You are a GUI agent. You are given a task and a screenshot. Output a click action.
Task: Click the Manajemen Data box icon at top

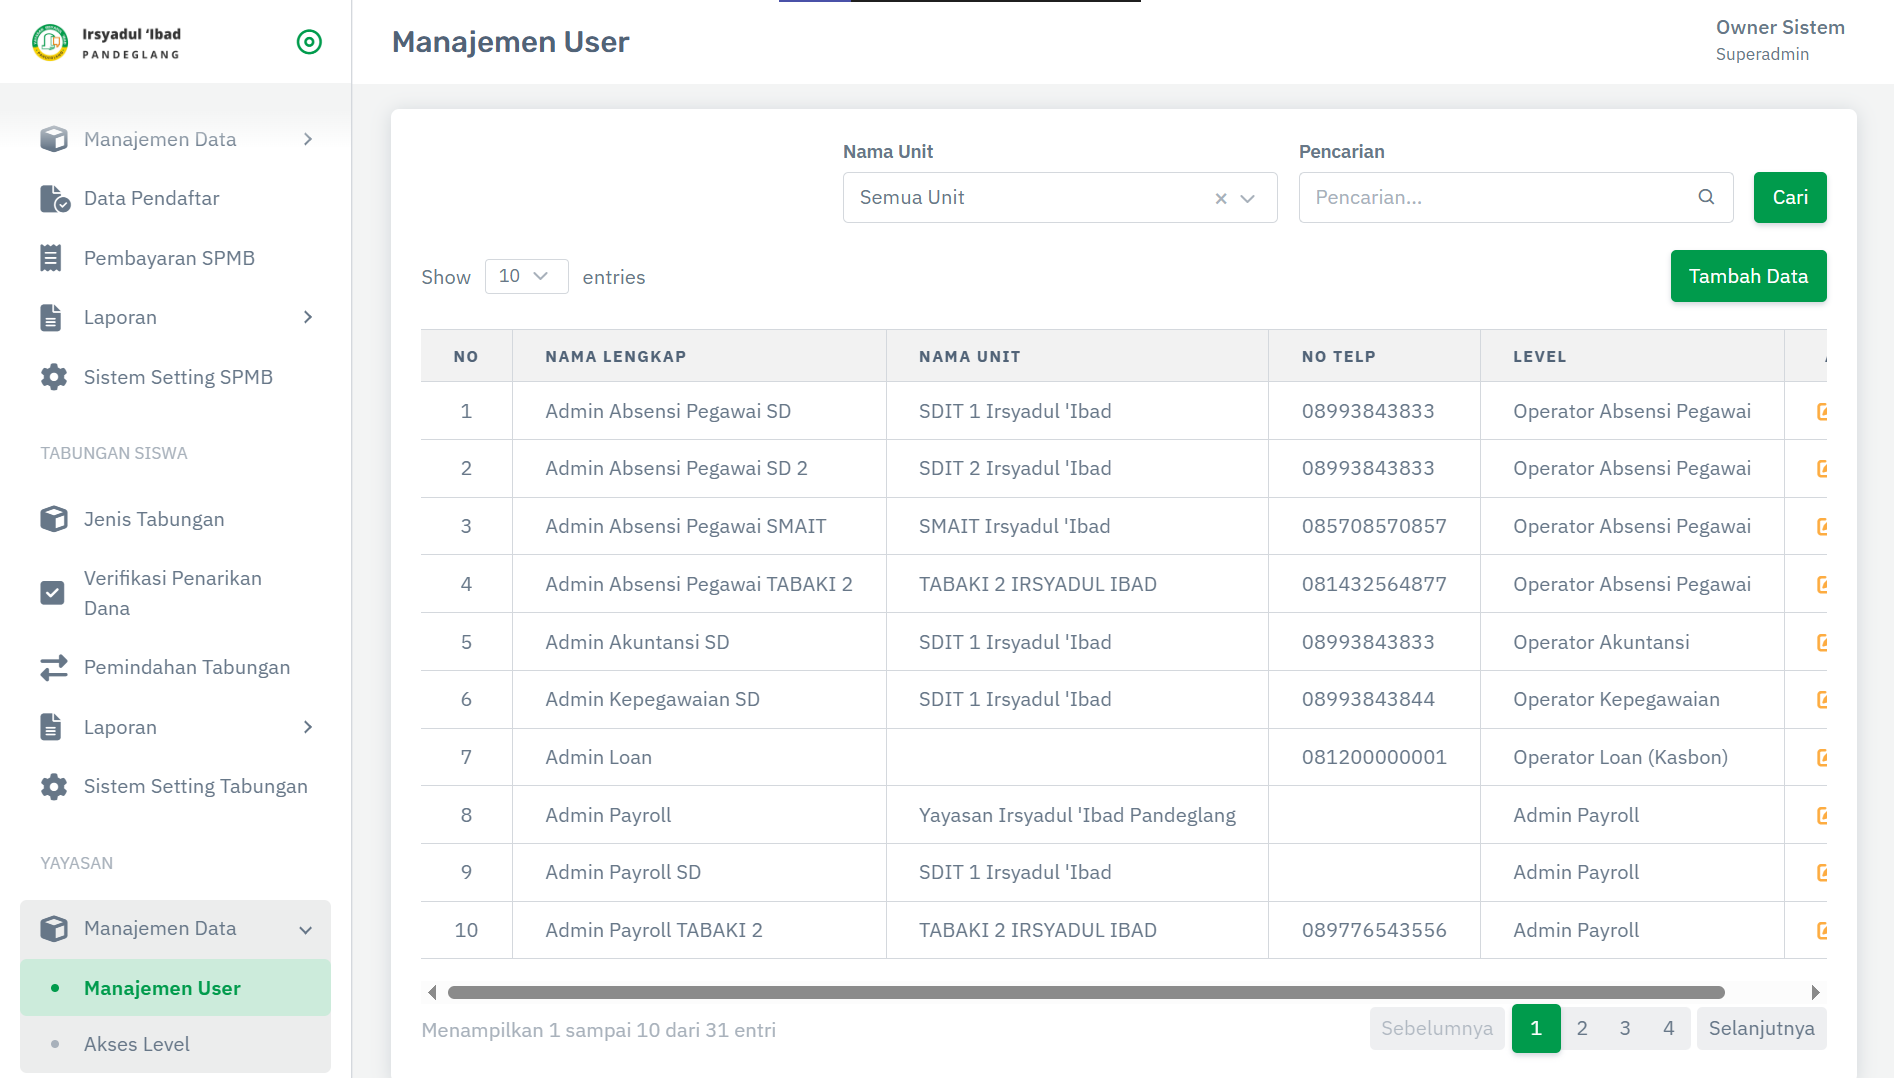click(54, 139)
